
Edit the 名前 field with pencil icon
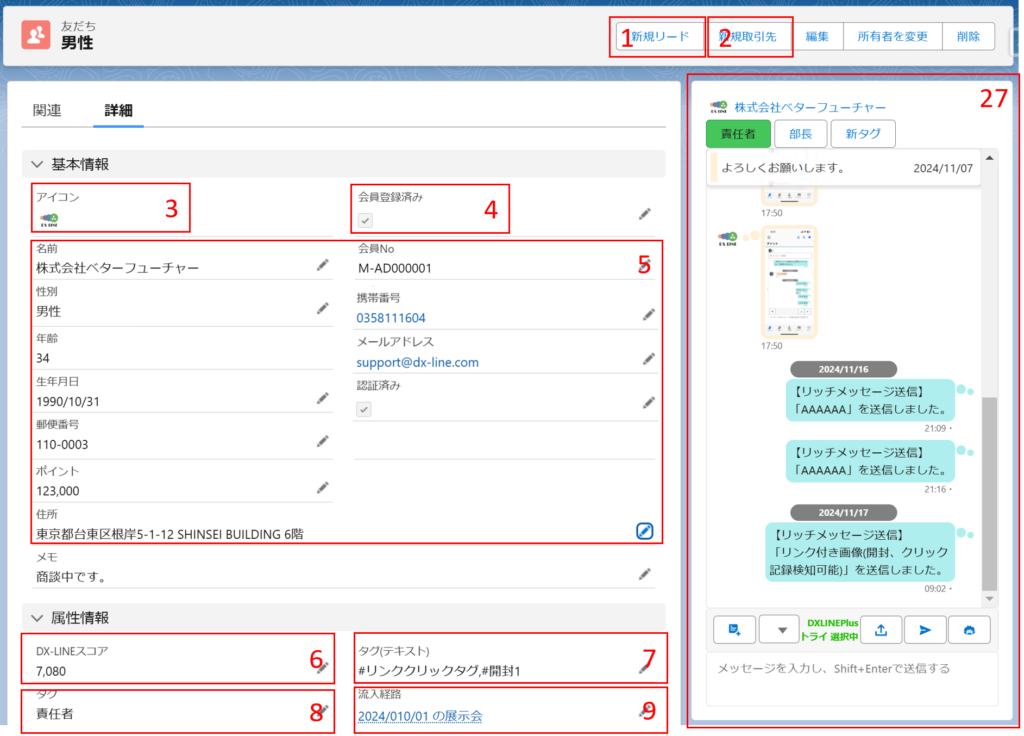point(323,265)
